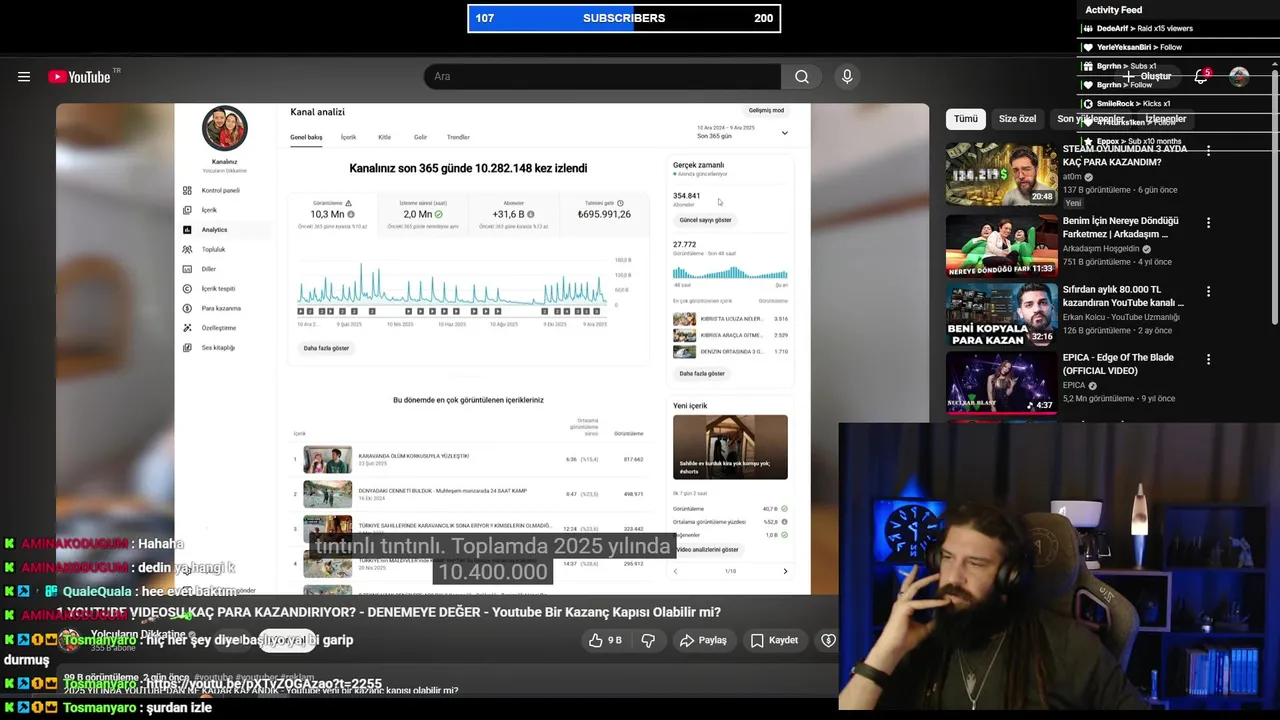Switch to Trendler analytics tab

click(458, 137)
